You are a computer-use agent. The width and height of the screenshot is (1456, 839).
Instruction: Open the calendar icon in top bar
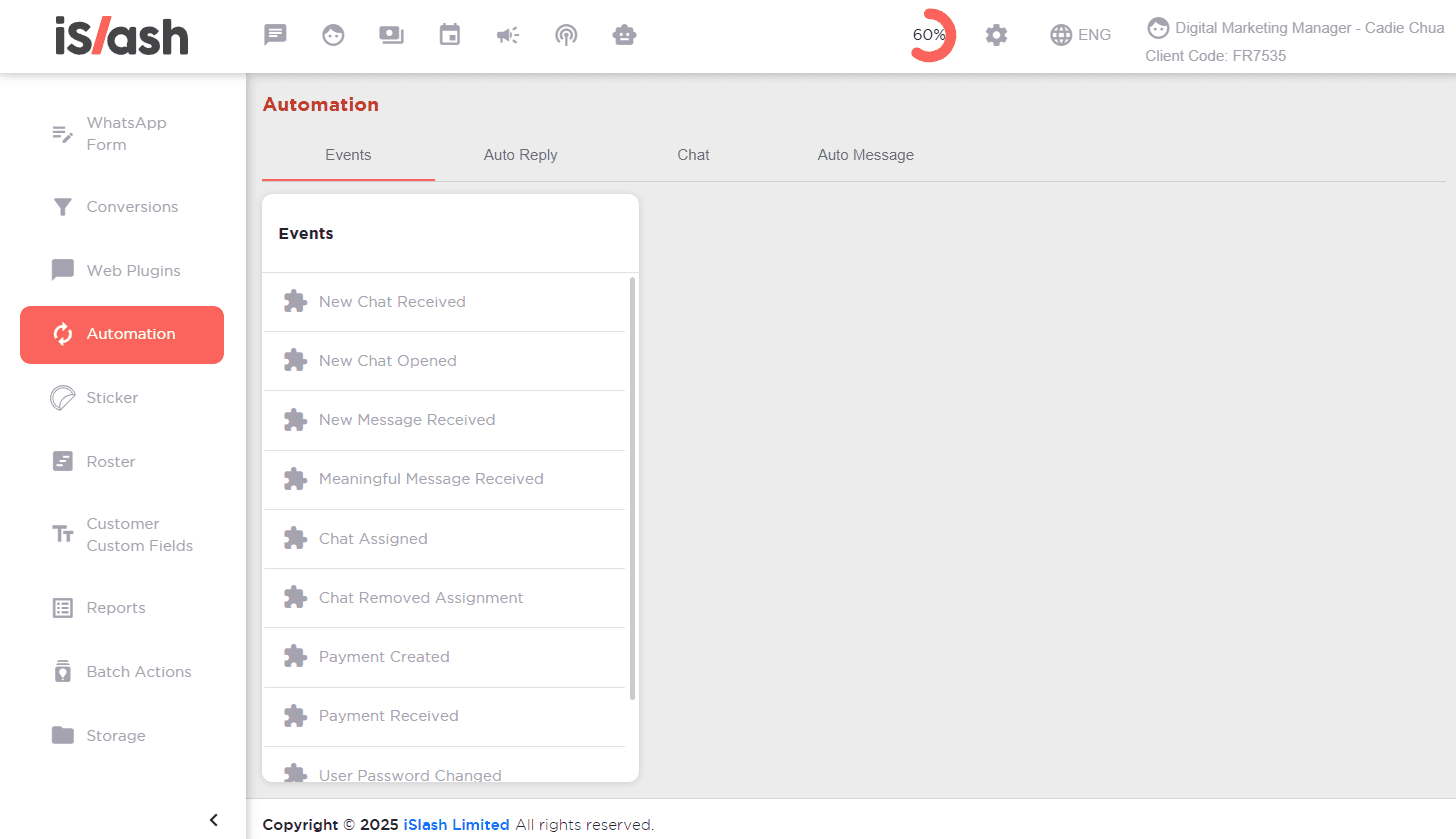(450, 35)
